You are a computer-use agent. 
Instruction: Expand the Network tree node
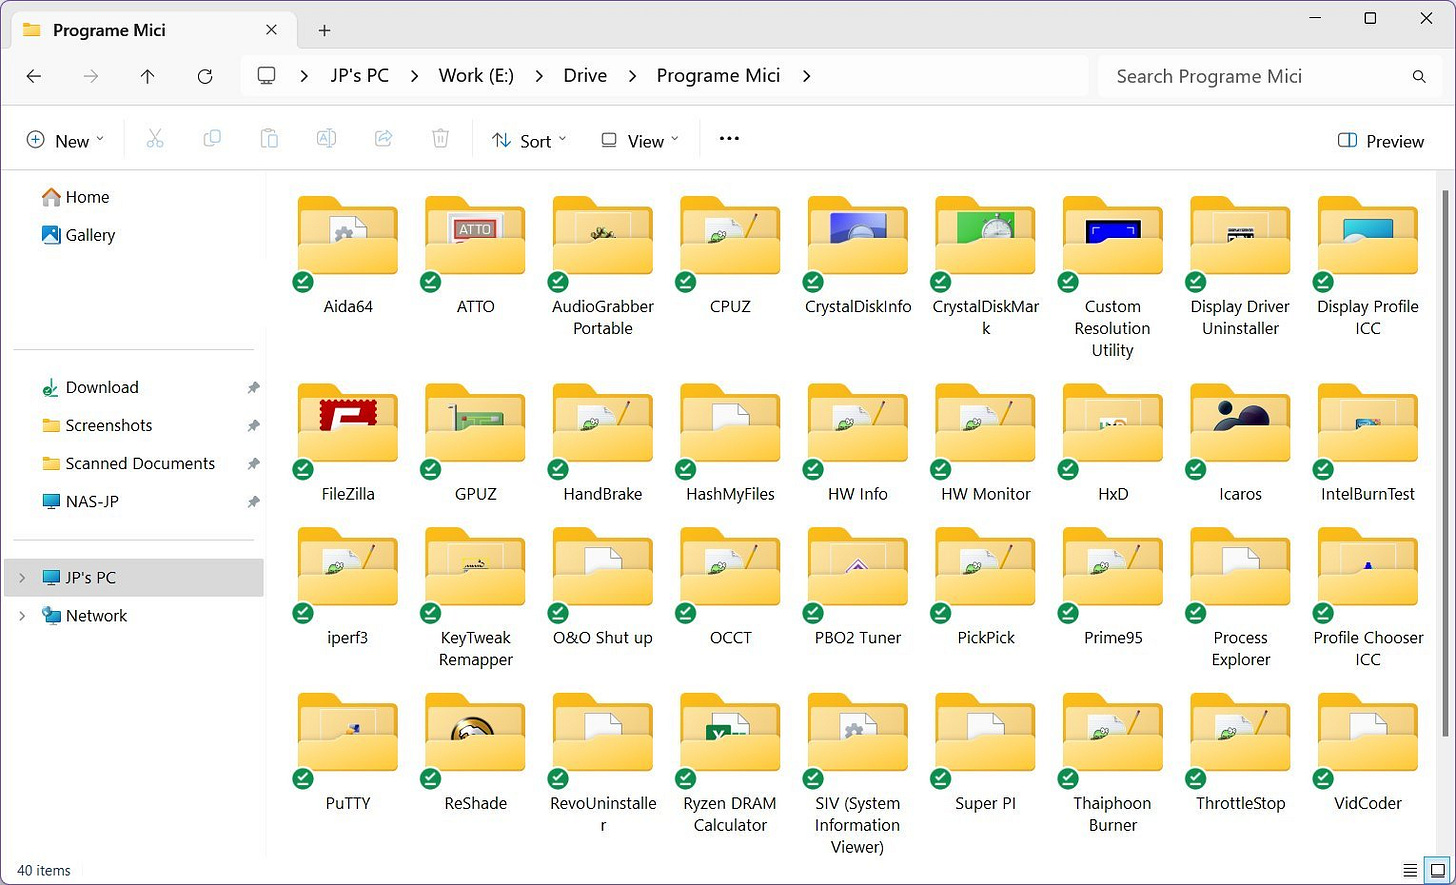pos(22,616)
